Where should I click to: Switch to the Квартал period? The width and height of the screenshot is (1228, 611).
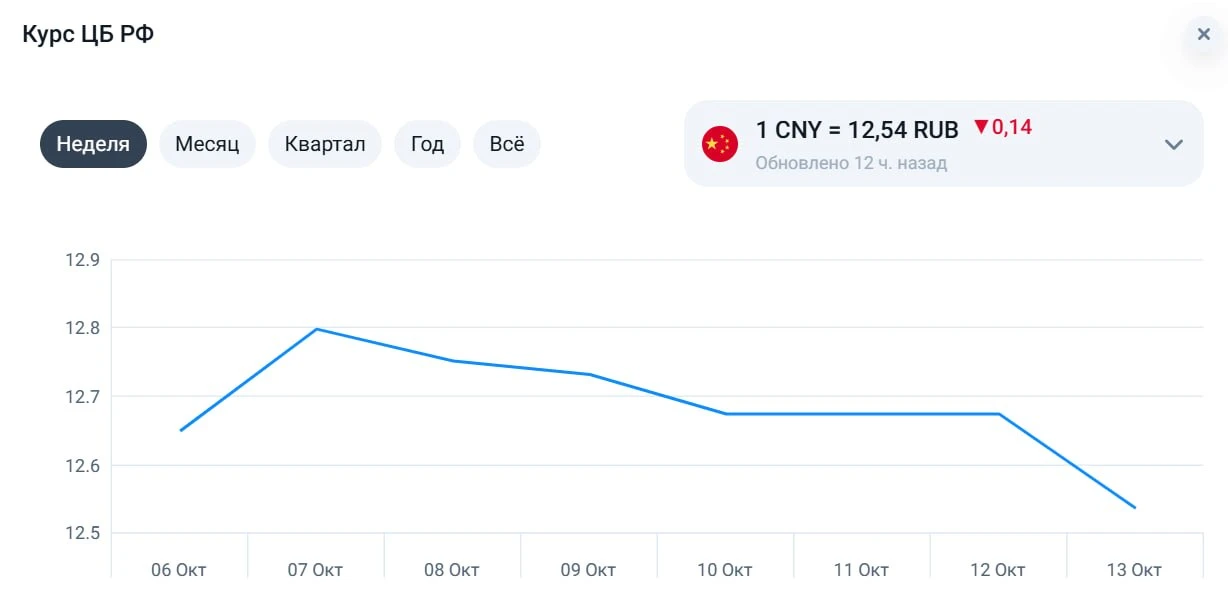pyautogui.click(x=325, y=144)
